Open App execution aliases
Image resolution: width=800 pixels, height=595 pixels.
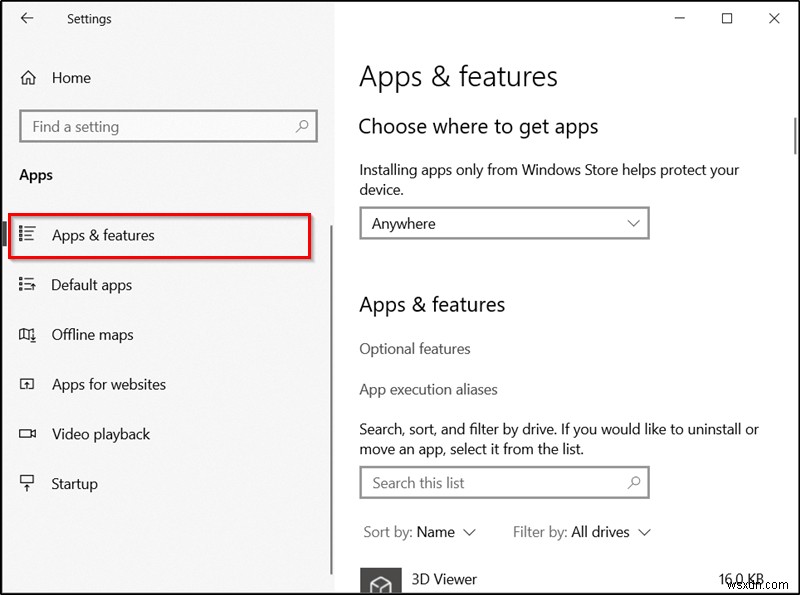[428, 390]
